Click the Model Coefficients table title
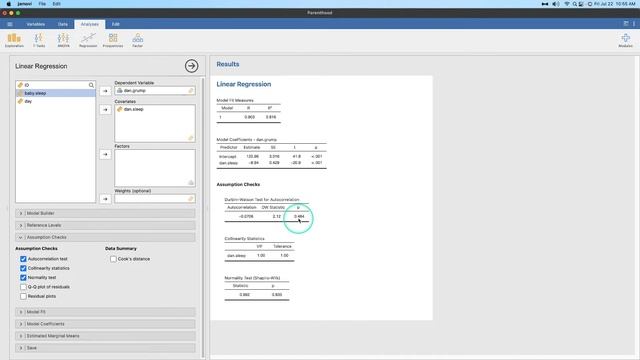This screenshot has width=640, height=360. tap(247, 140)
